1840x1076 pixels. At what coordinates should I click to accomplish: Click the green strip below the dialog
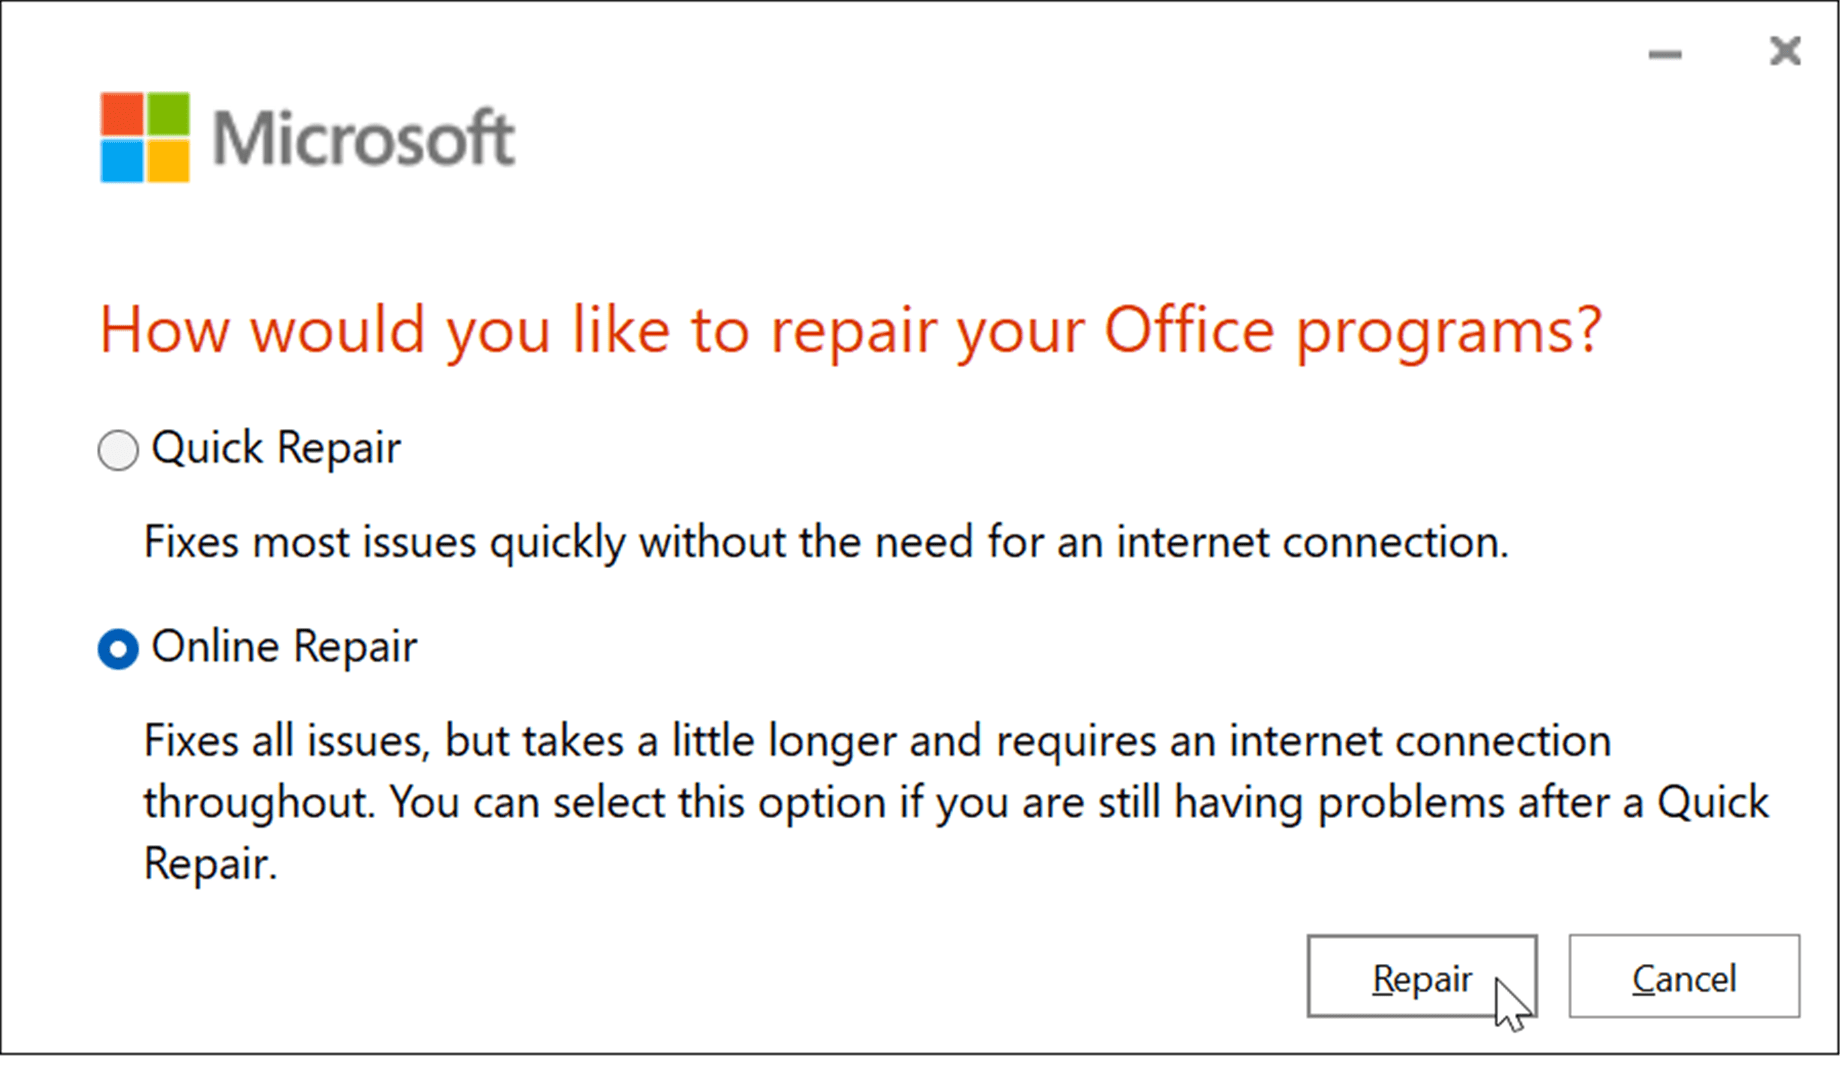click(x=920, y=1065)
